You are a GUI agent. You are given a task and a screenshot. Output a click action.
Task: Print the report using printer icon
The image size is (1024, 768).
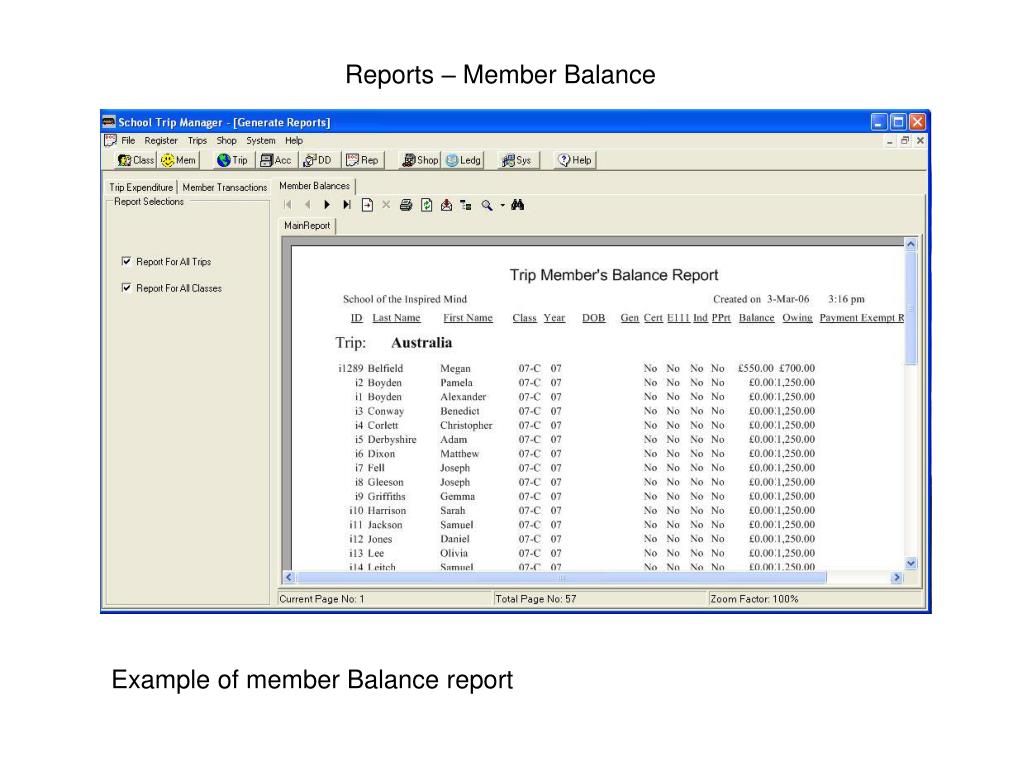(406, 205)
